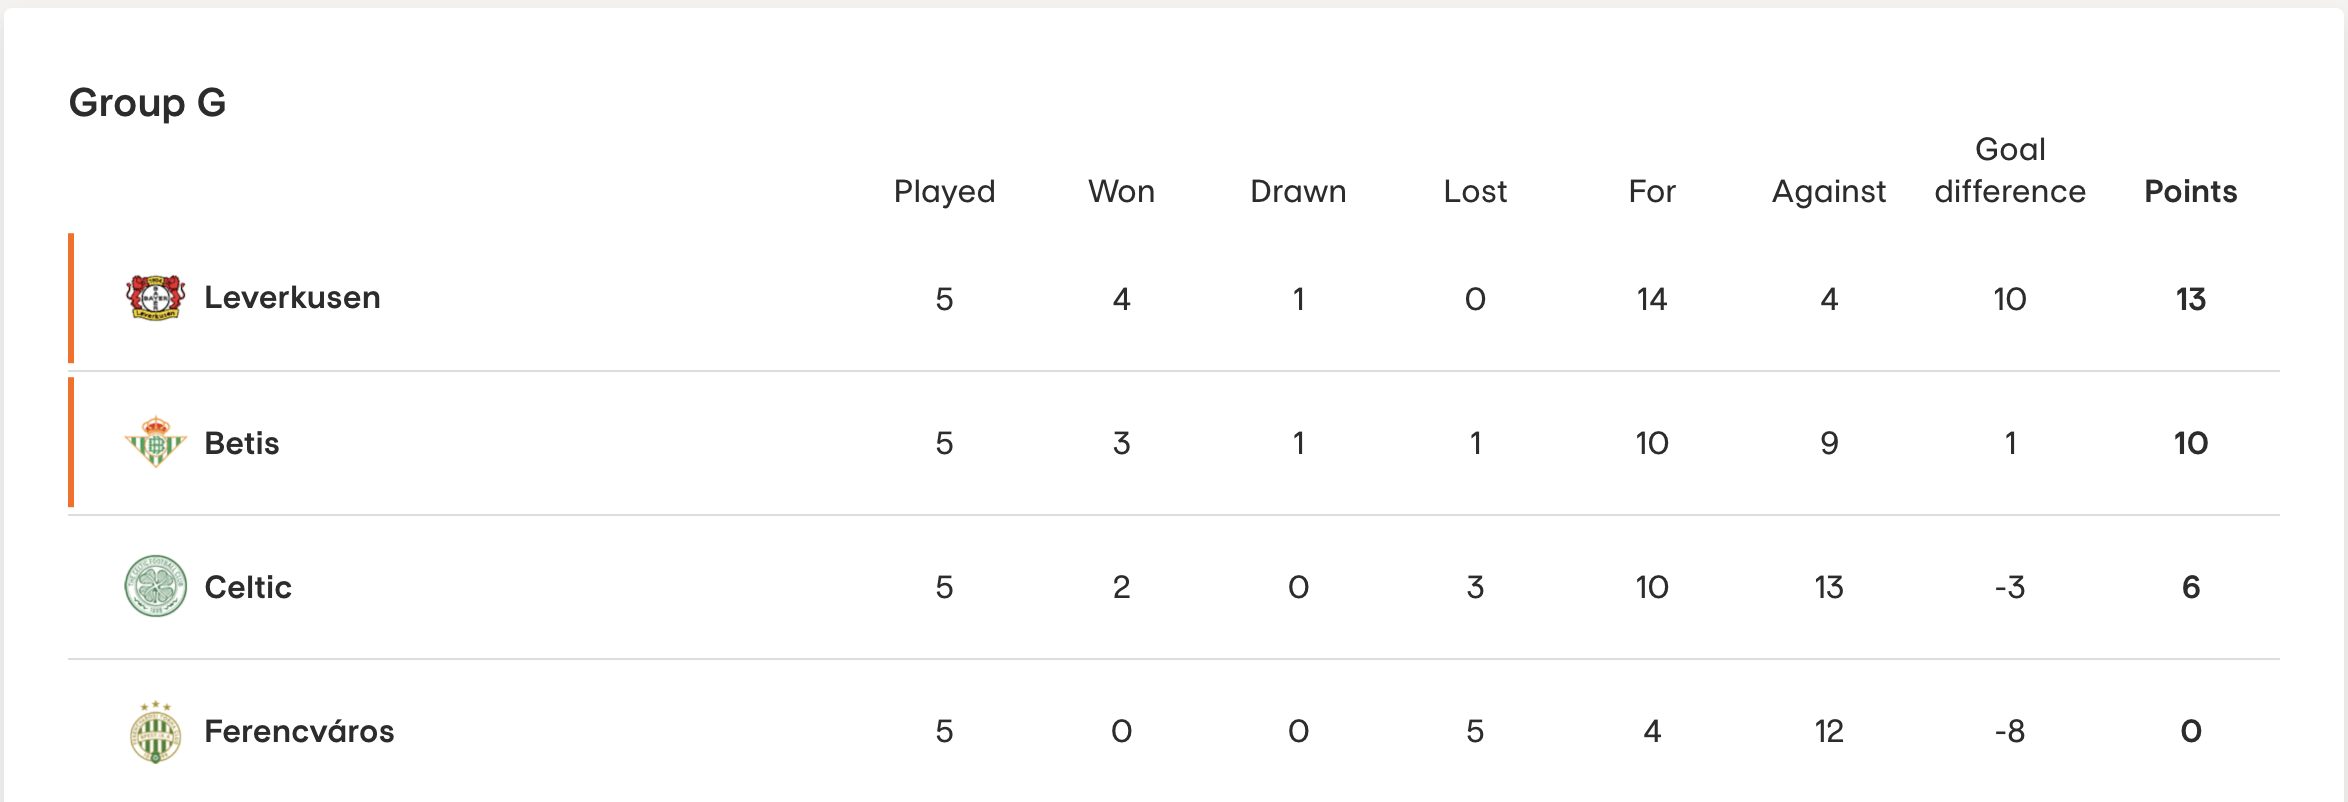
Task: Click Celtic's -3 goal difference value
Action: pos(2010,587)
